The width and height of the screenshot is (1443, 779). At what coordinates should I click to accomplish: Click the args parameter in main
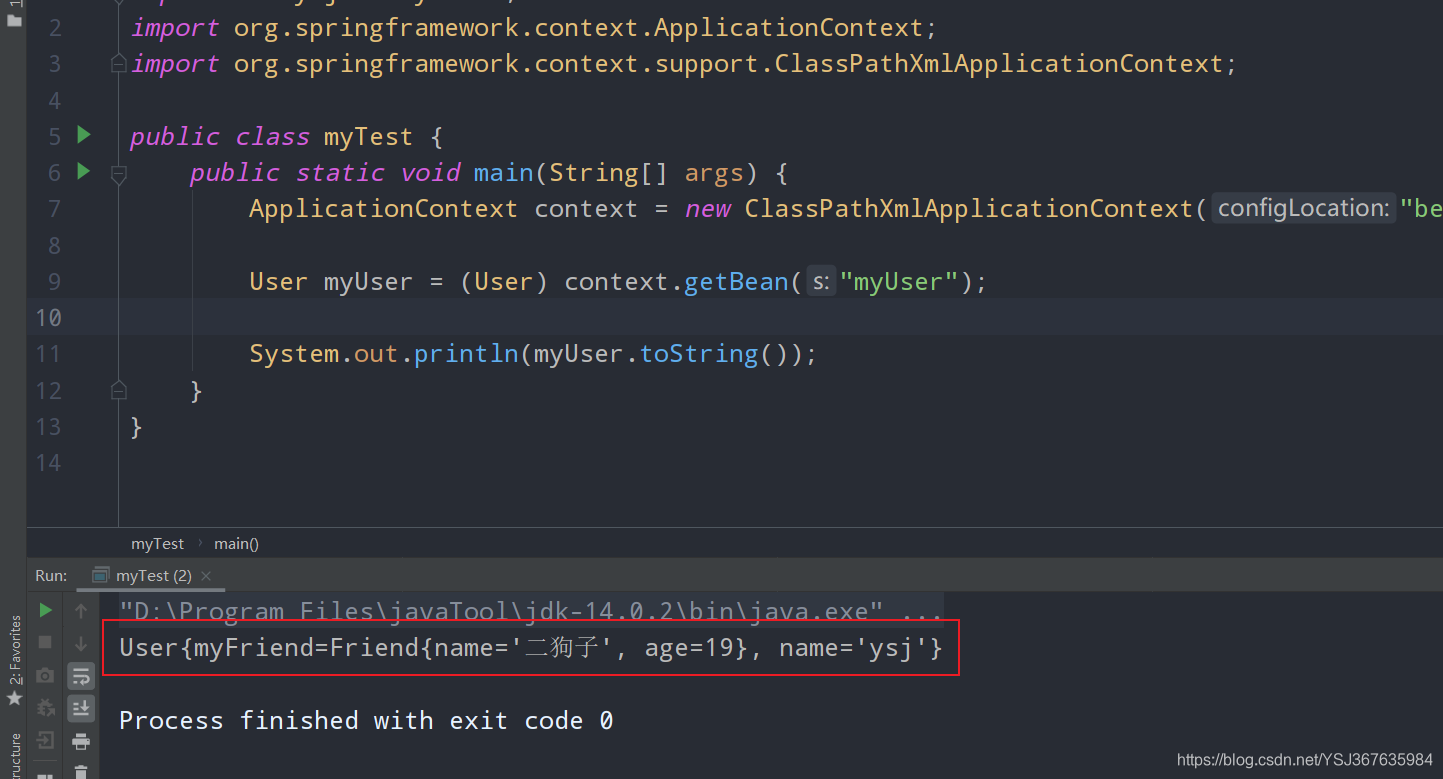click(714, 174)
